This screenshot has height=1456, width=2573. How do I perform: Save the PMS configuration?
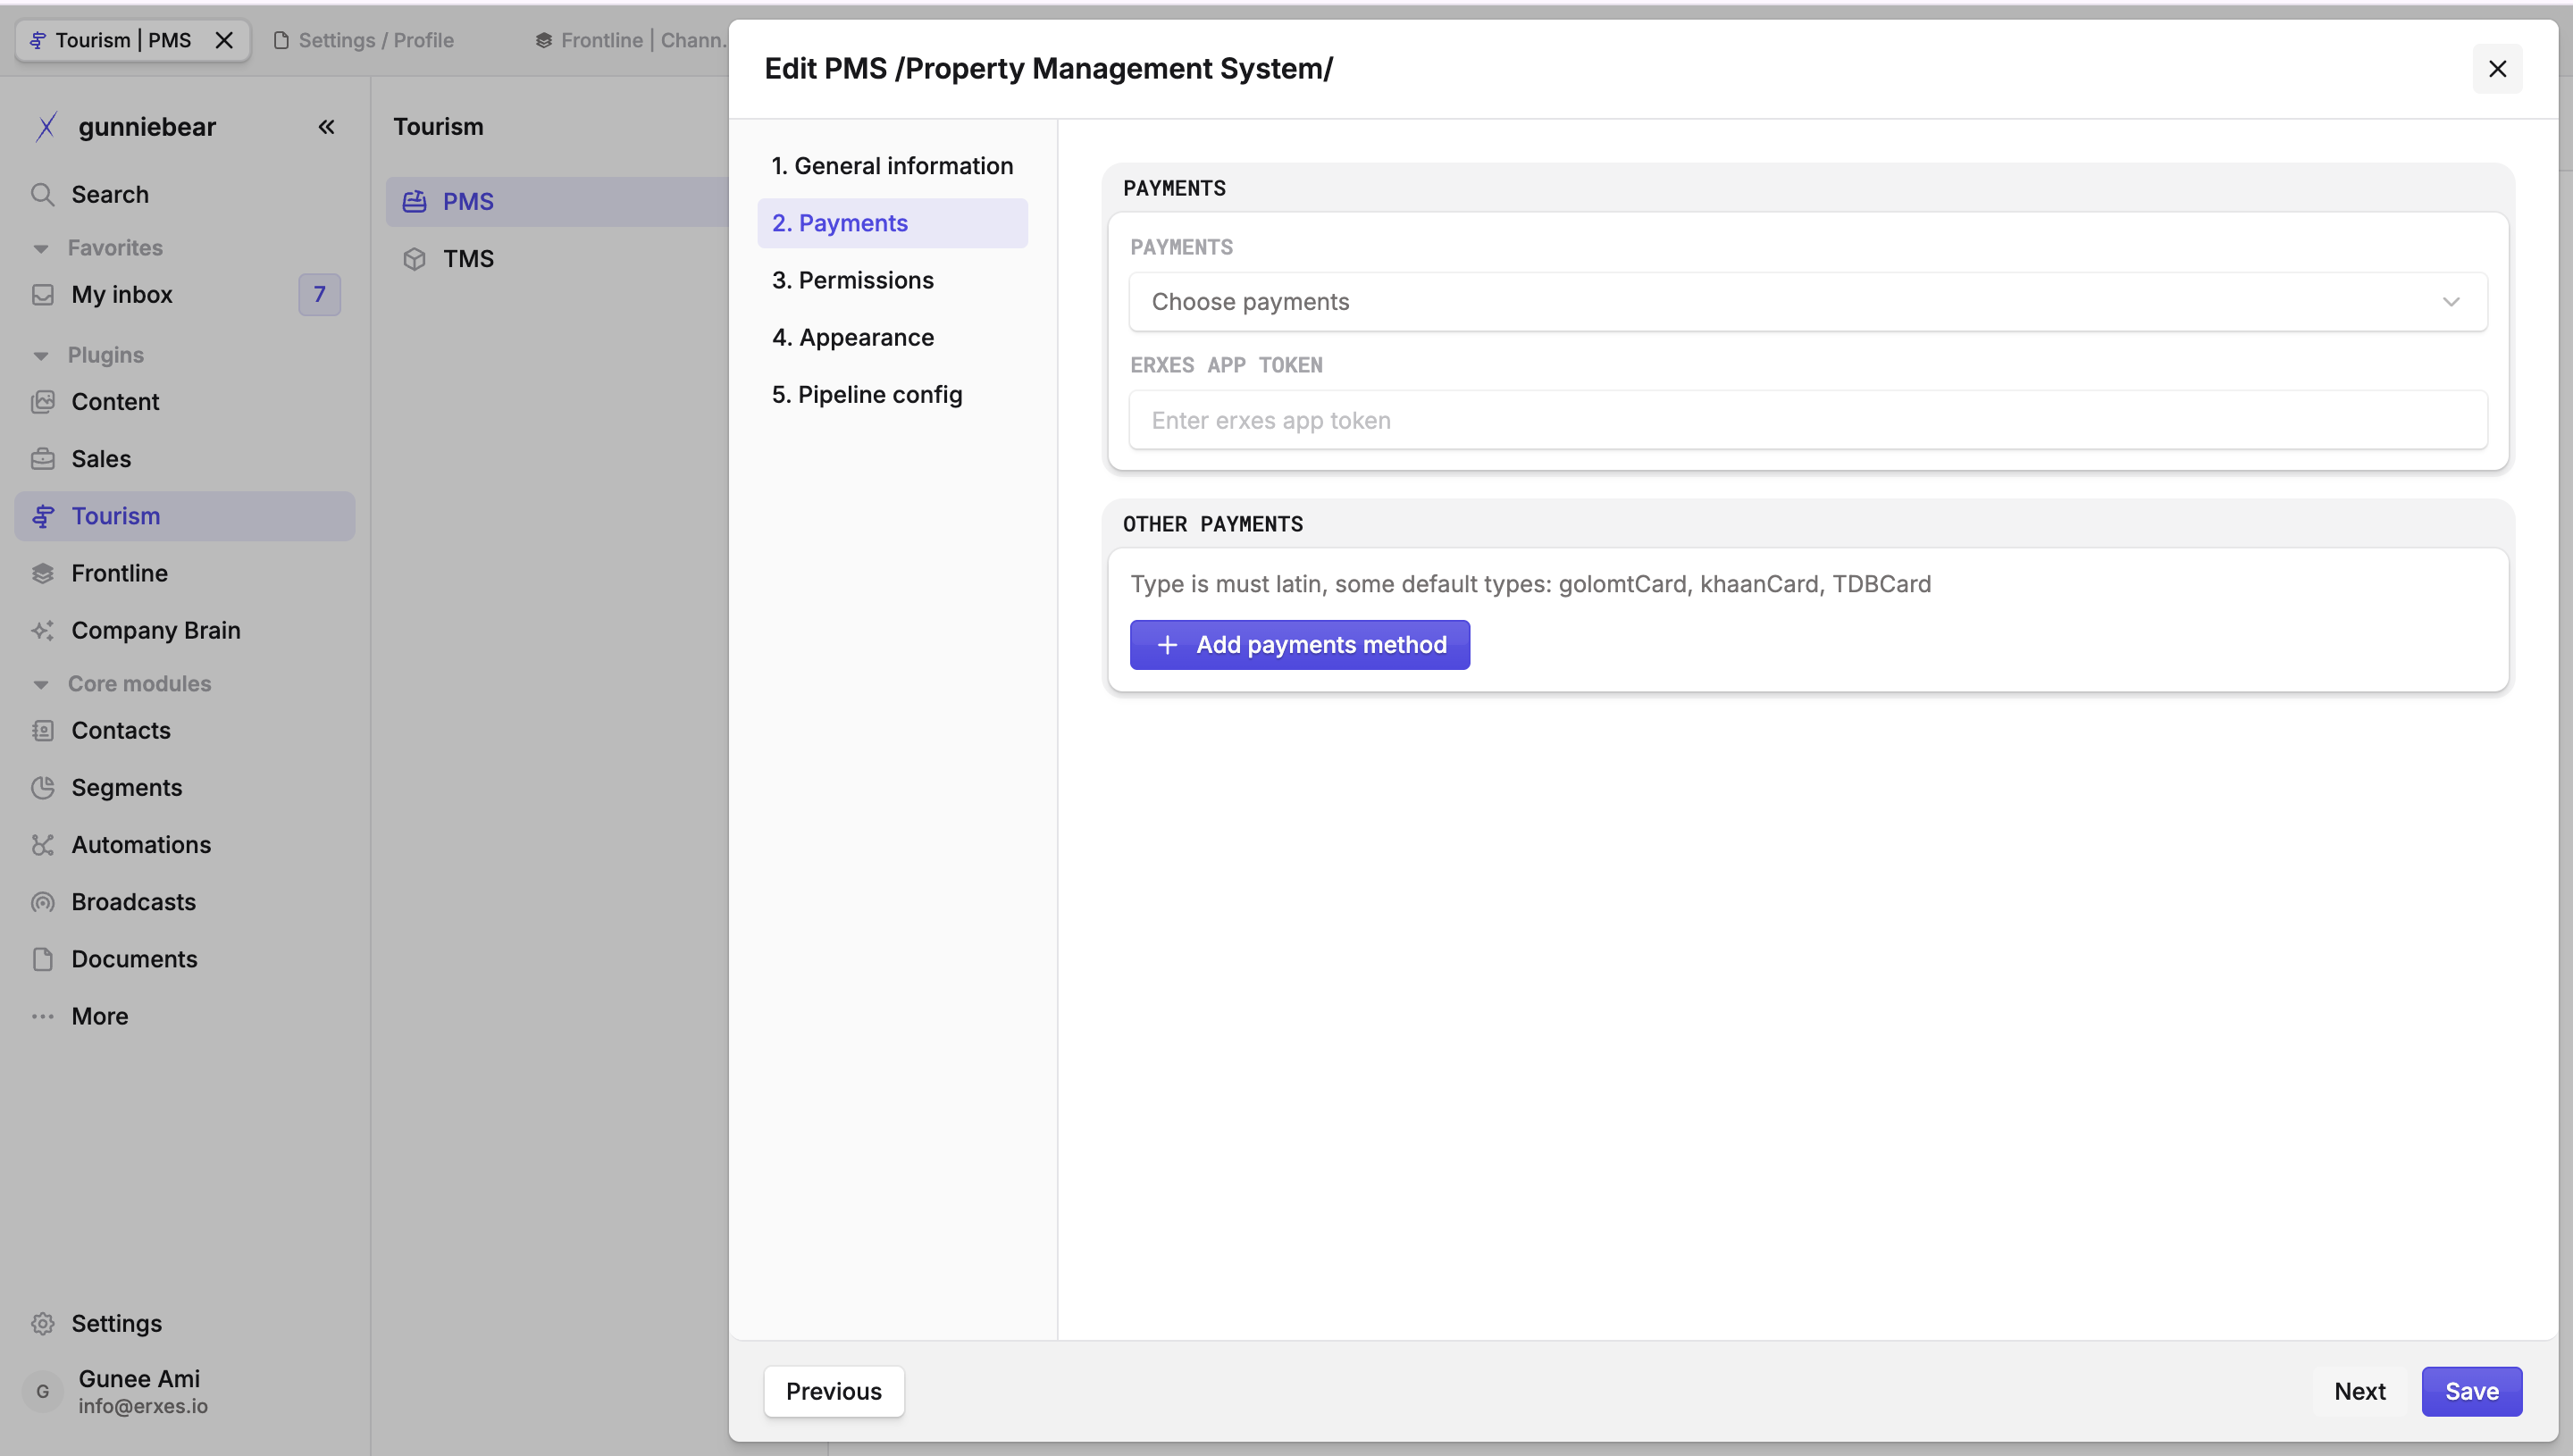2471,1391
